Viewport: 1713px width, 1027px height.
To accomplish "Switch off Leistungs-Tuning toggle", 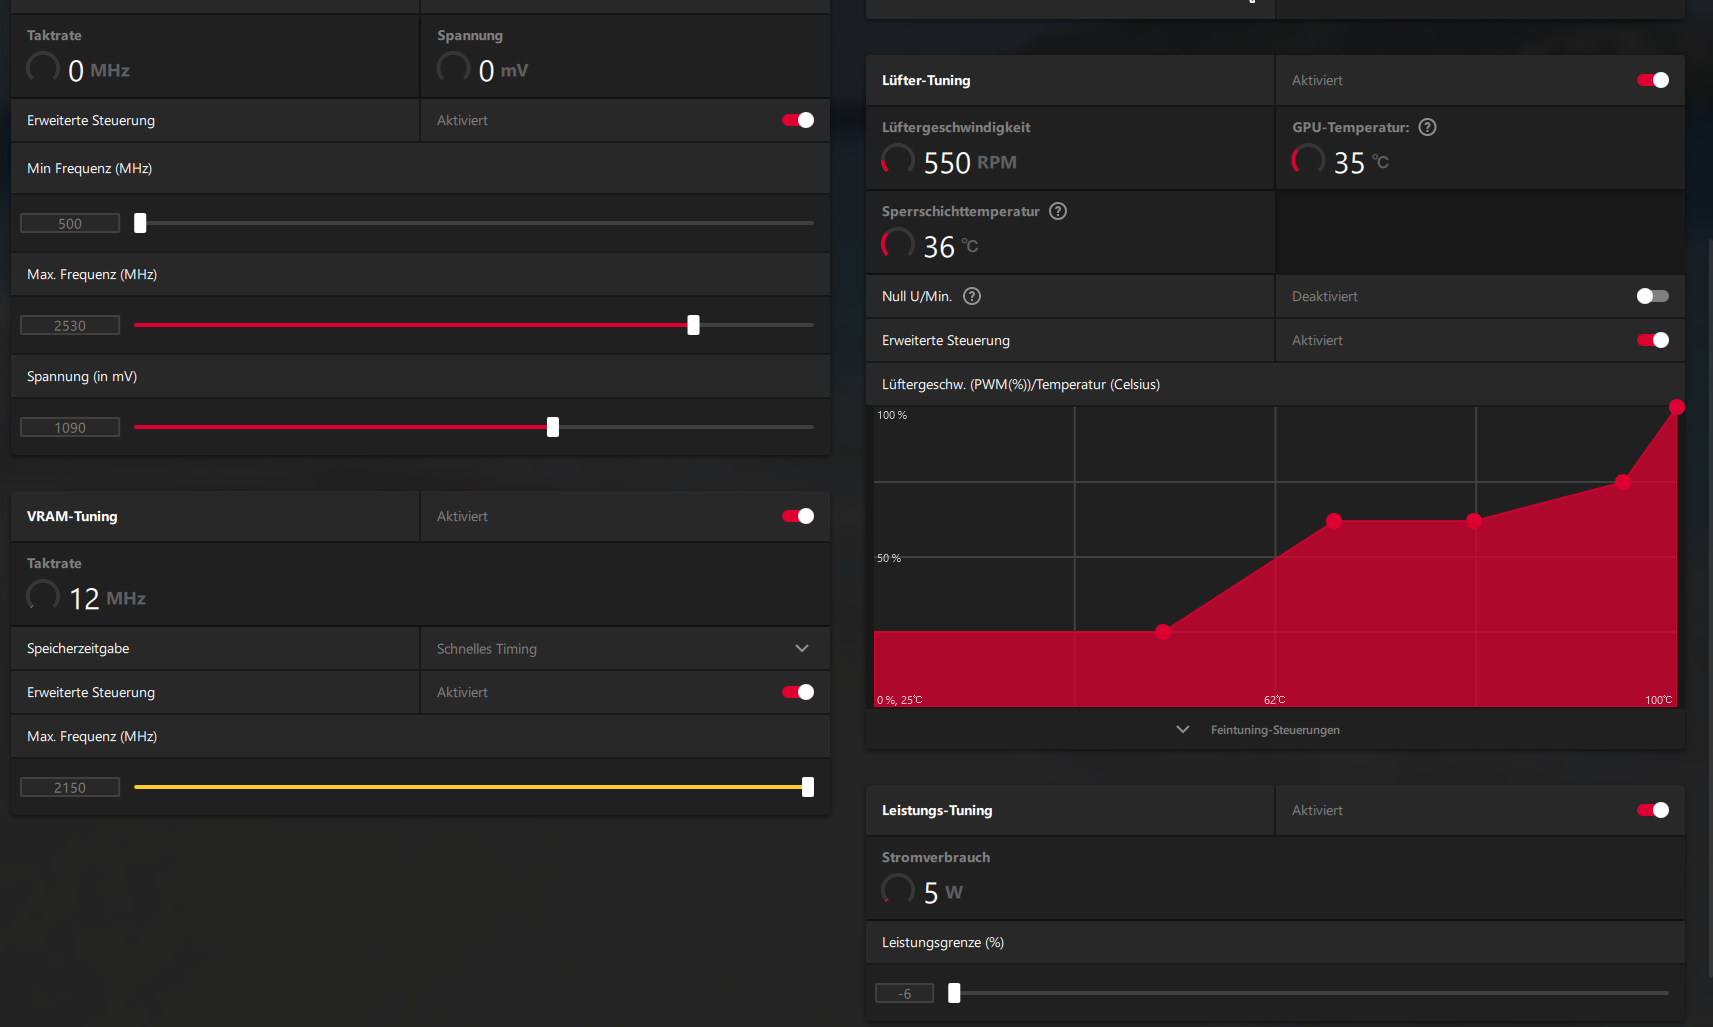I will [1653, 810].
